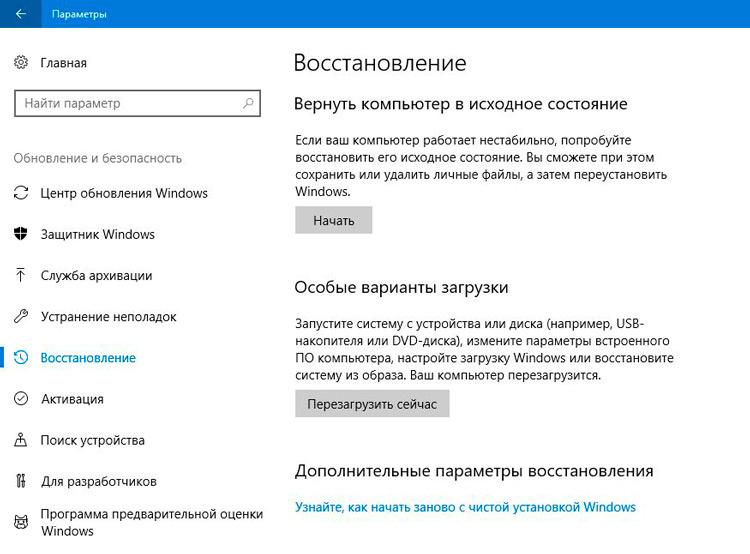Click the Обновление и безопасность category label

tap(98, 158)
